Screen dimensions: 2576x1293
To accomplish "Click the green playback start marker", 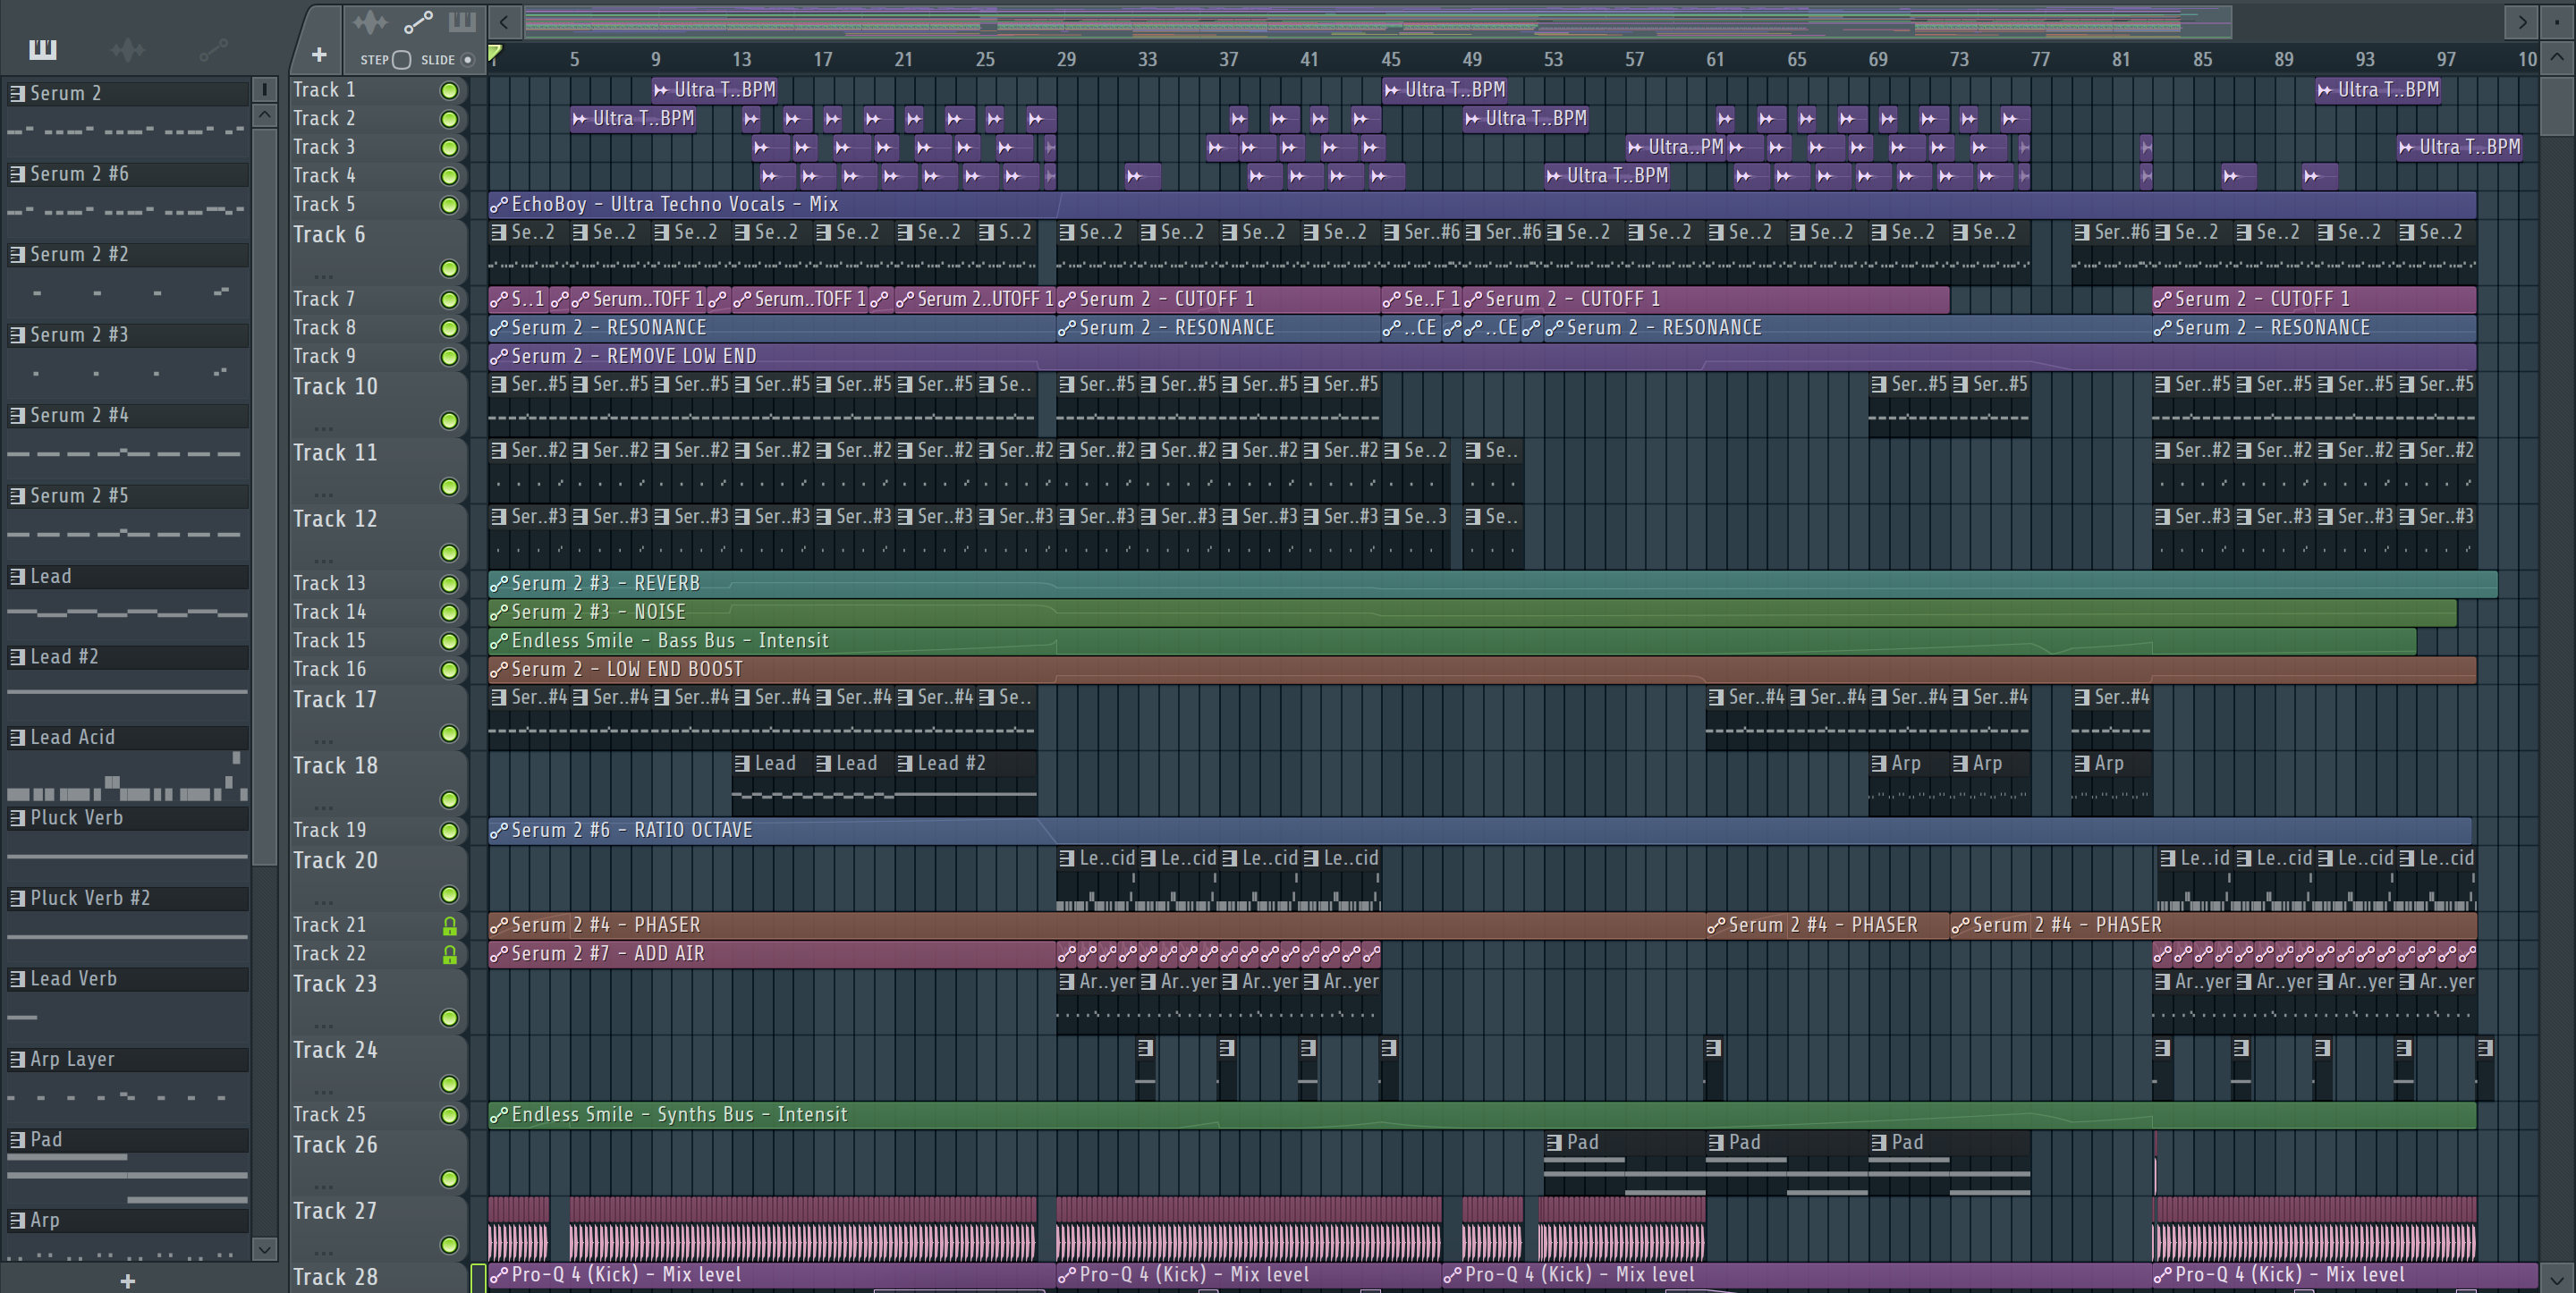I will point(495,54).
